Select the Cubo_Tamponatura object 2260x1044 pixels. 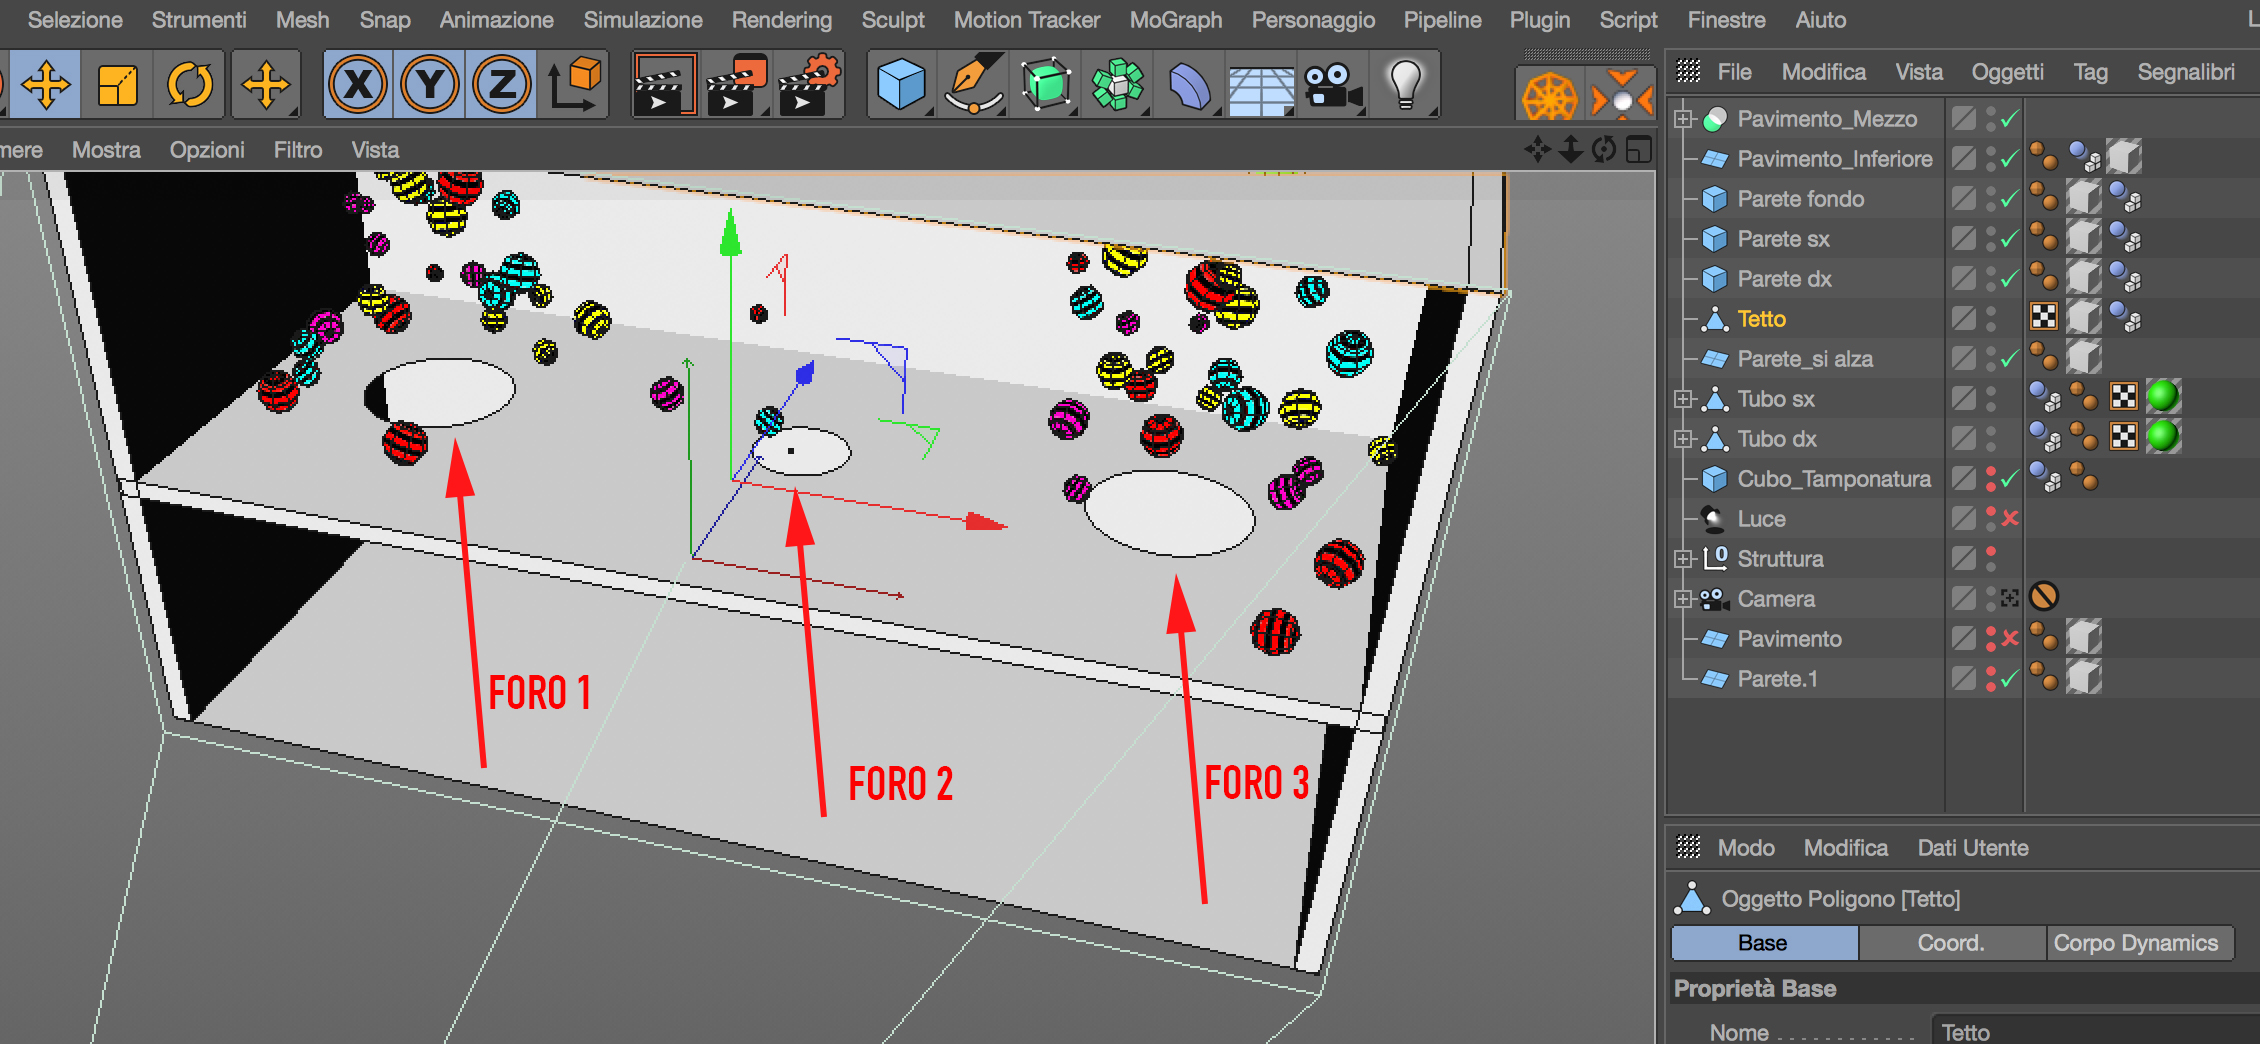point(1834,479)
